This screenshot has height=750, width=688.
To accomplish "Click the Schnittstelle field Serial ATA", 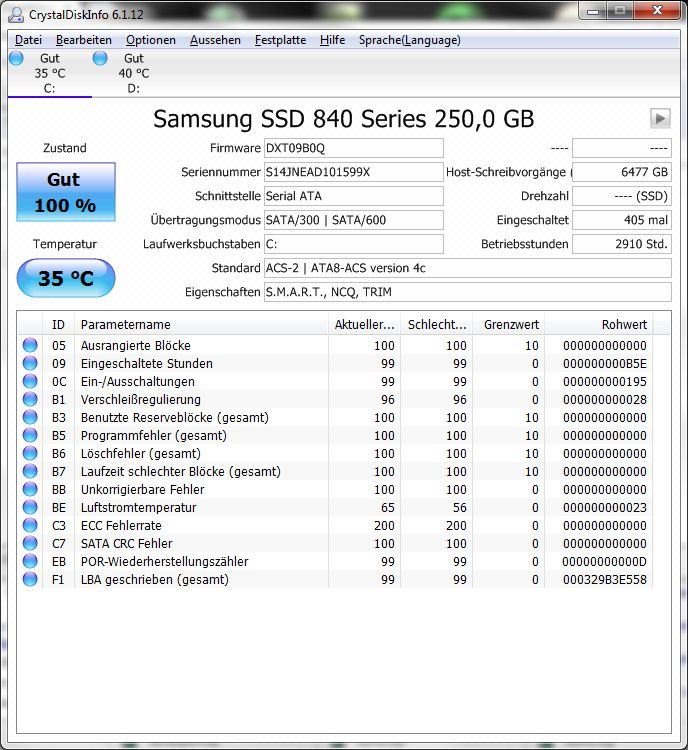I will [x=354, y=196].
